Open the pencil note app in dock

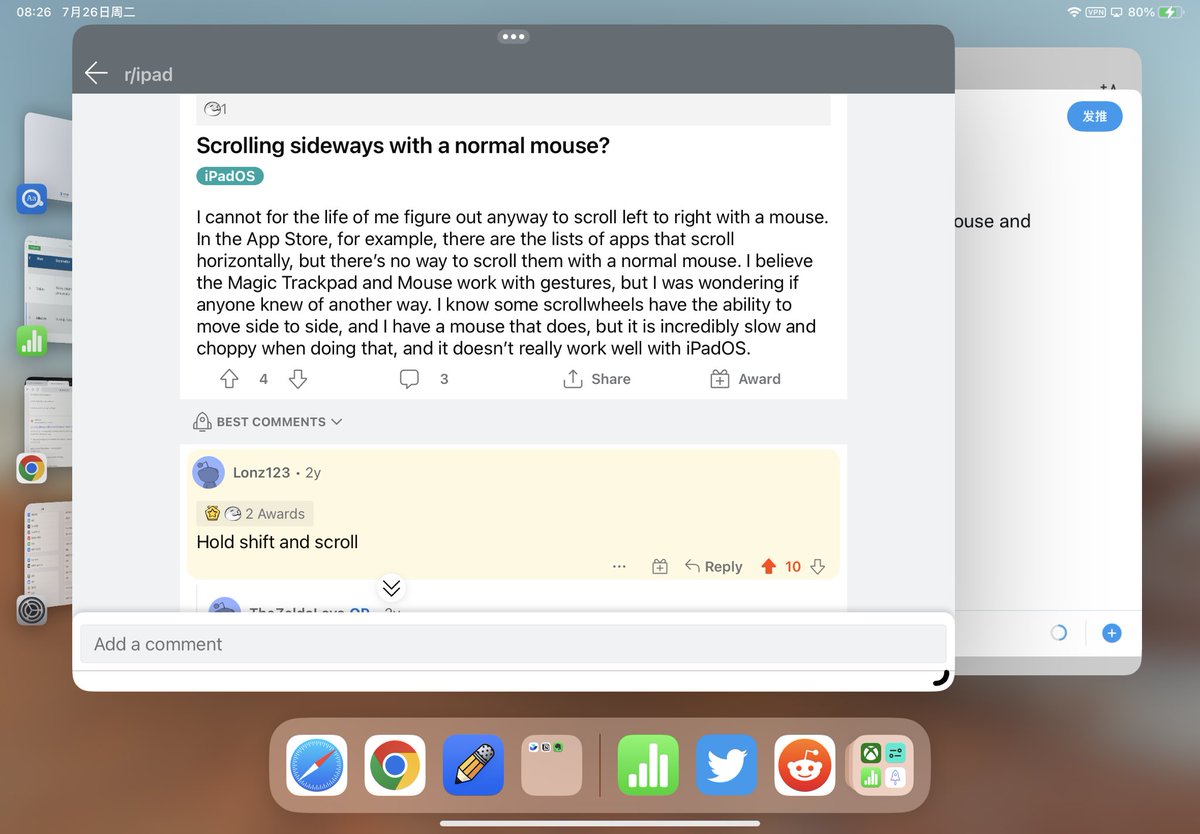point(473,765)
